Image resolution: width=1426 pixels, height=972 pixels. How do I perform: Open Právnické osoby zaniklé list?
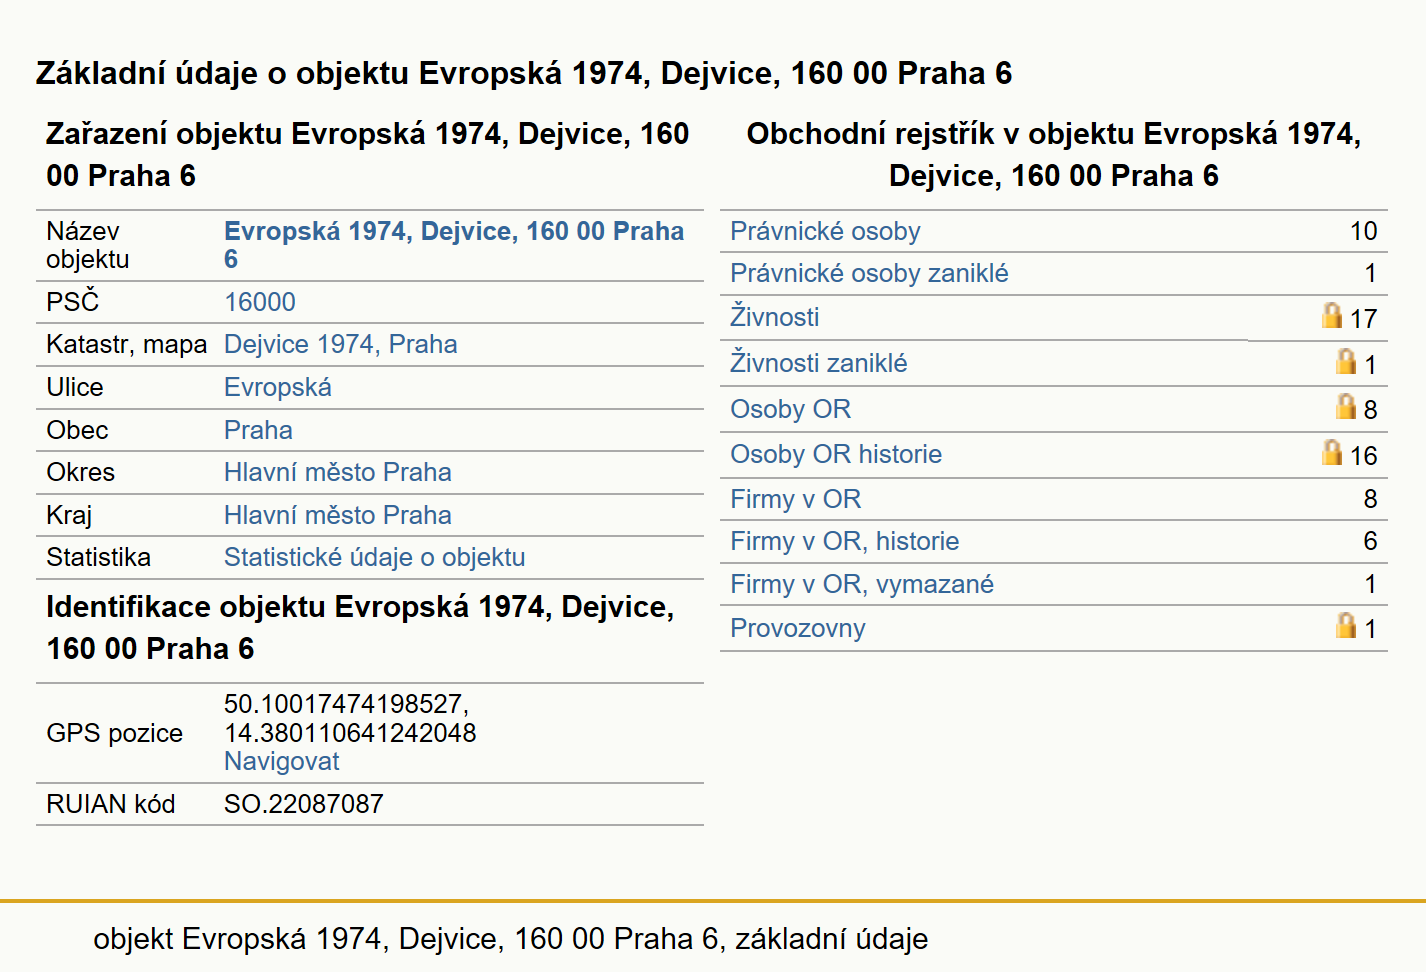point(869,273)
